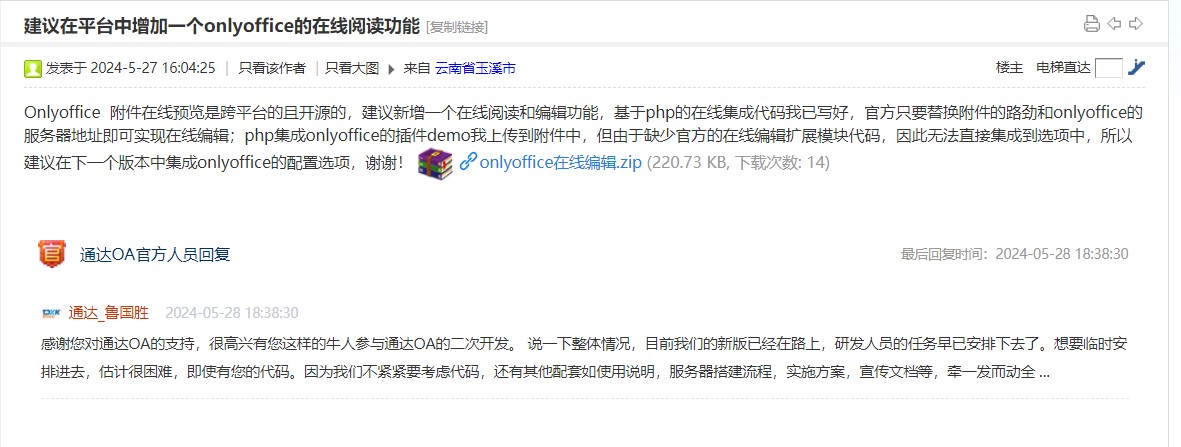Image resolution: width=1181 pixels, height=447 pixels.
Task: Click the 电梯直达 floor number input box
Action: (x=1109, y=68)
